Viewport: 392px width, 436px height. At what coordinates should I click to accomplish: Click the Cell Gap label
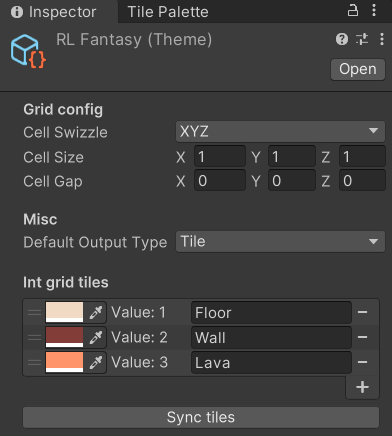[53, 182]
